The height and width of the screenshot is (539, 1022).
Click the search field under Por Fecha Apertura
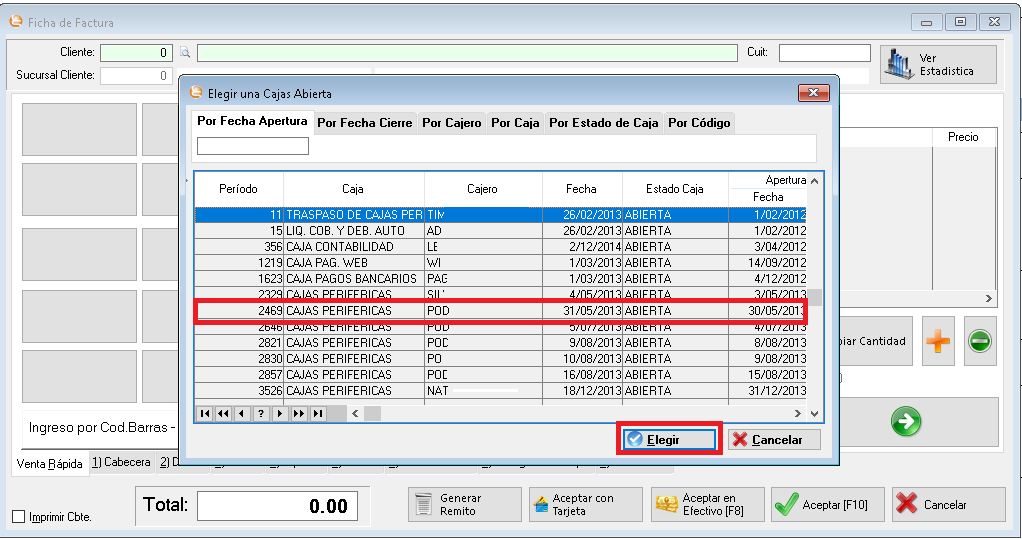253,147
